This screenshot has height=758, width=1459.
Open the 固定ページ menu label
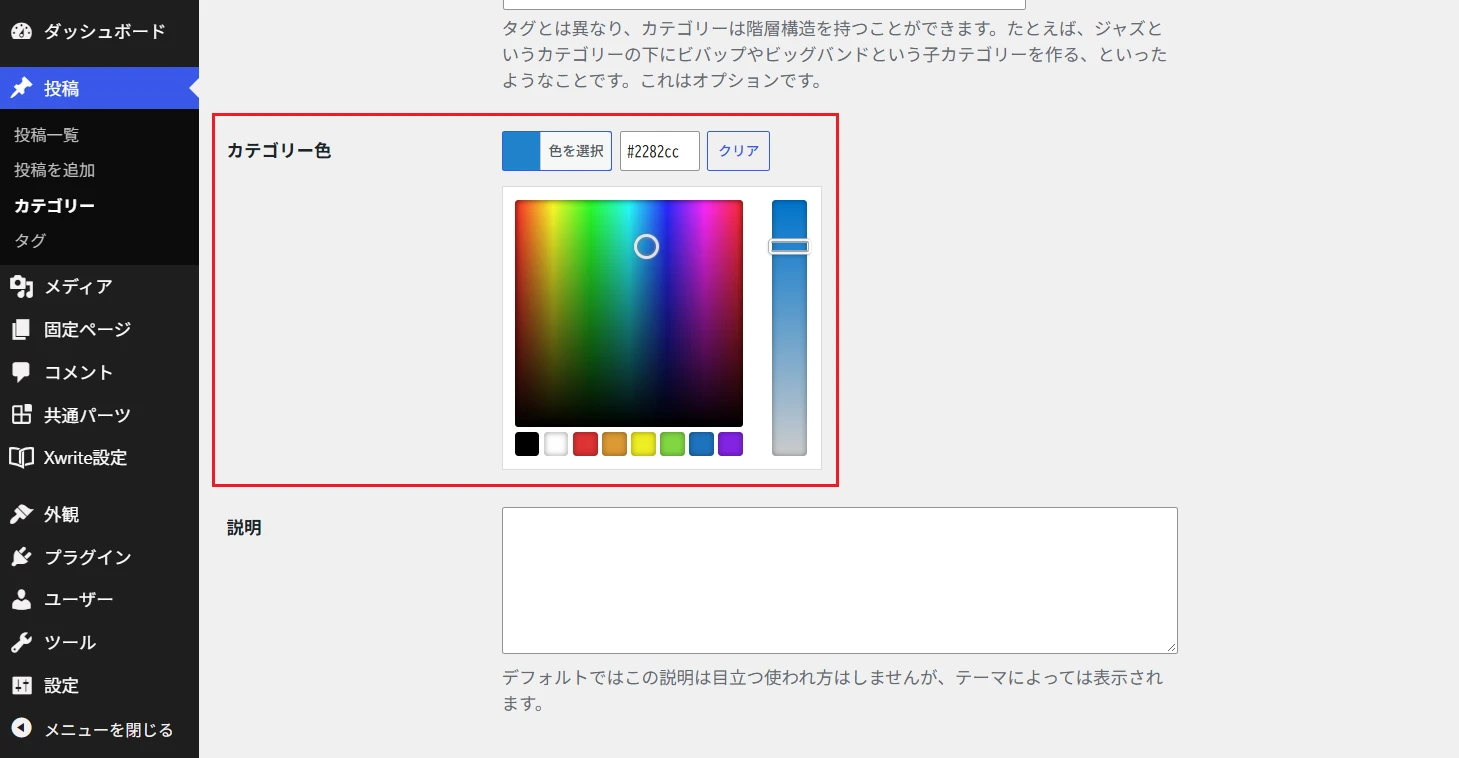pos(88,329)
